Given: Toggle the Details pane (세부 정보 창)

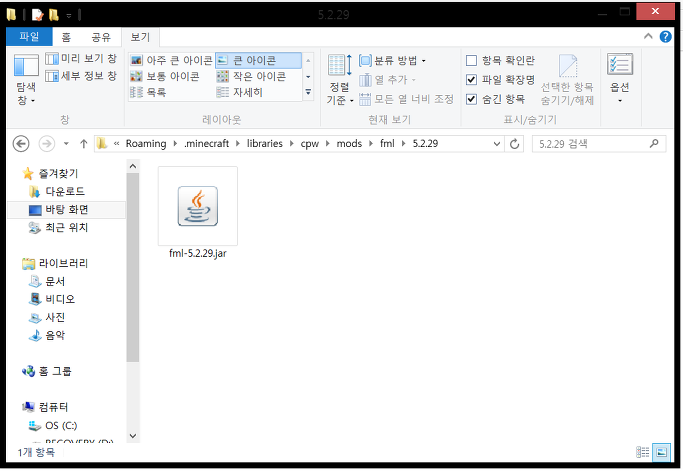Looking at the screenshot, I should coord(81,76).
